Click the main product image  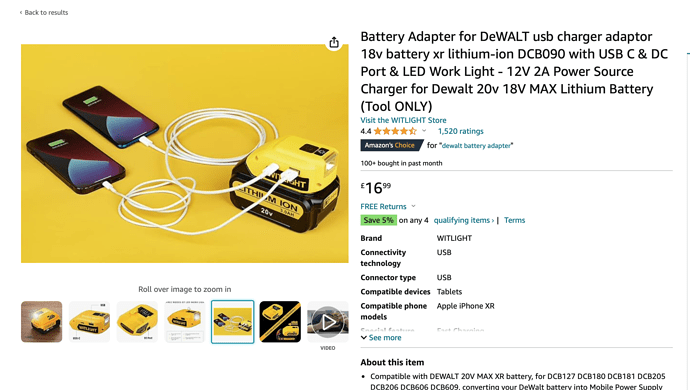[x=185, y=154]
